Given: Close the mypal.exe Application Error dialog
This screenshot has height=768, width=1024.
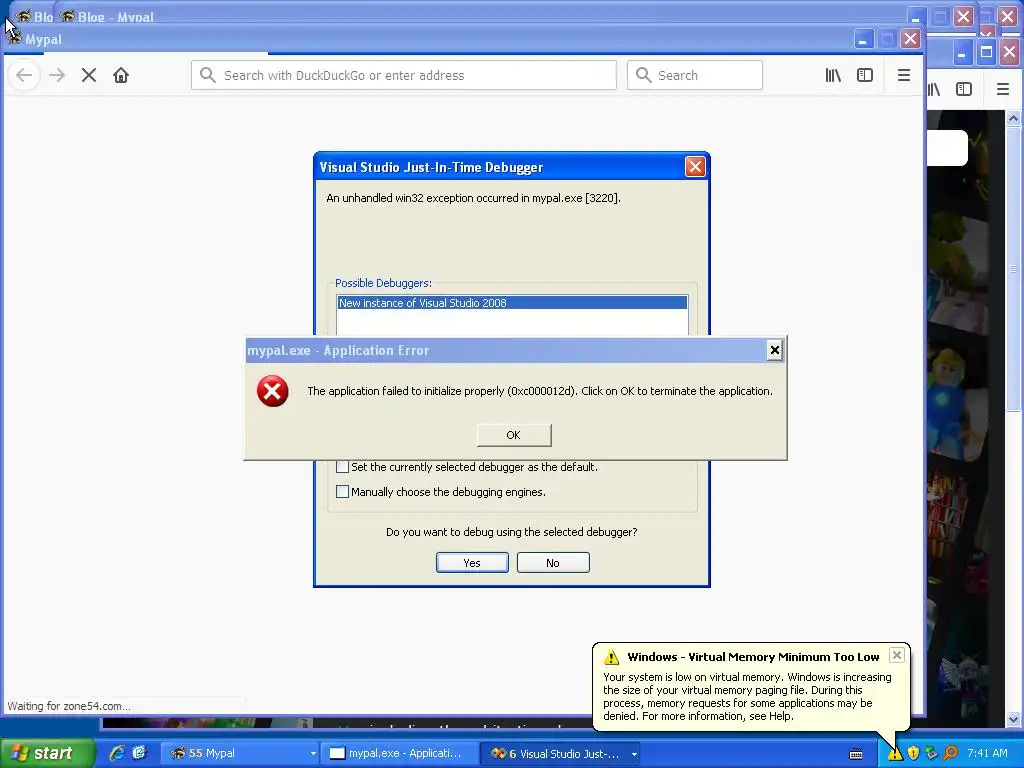Looking at the screenshot, I should click(x=775, y=351).
